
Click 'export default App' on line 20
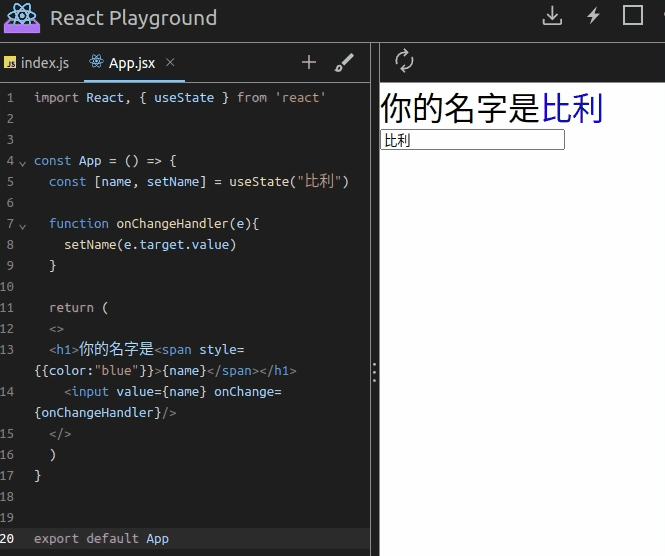(x=101, y=539)
